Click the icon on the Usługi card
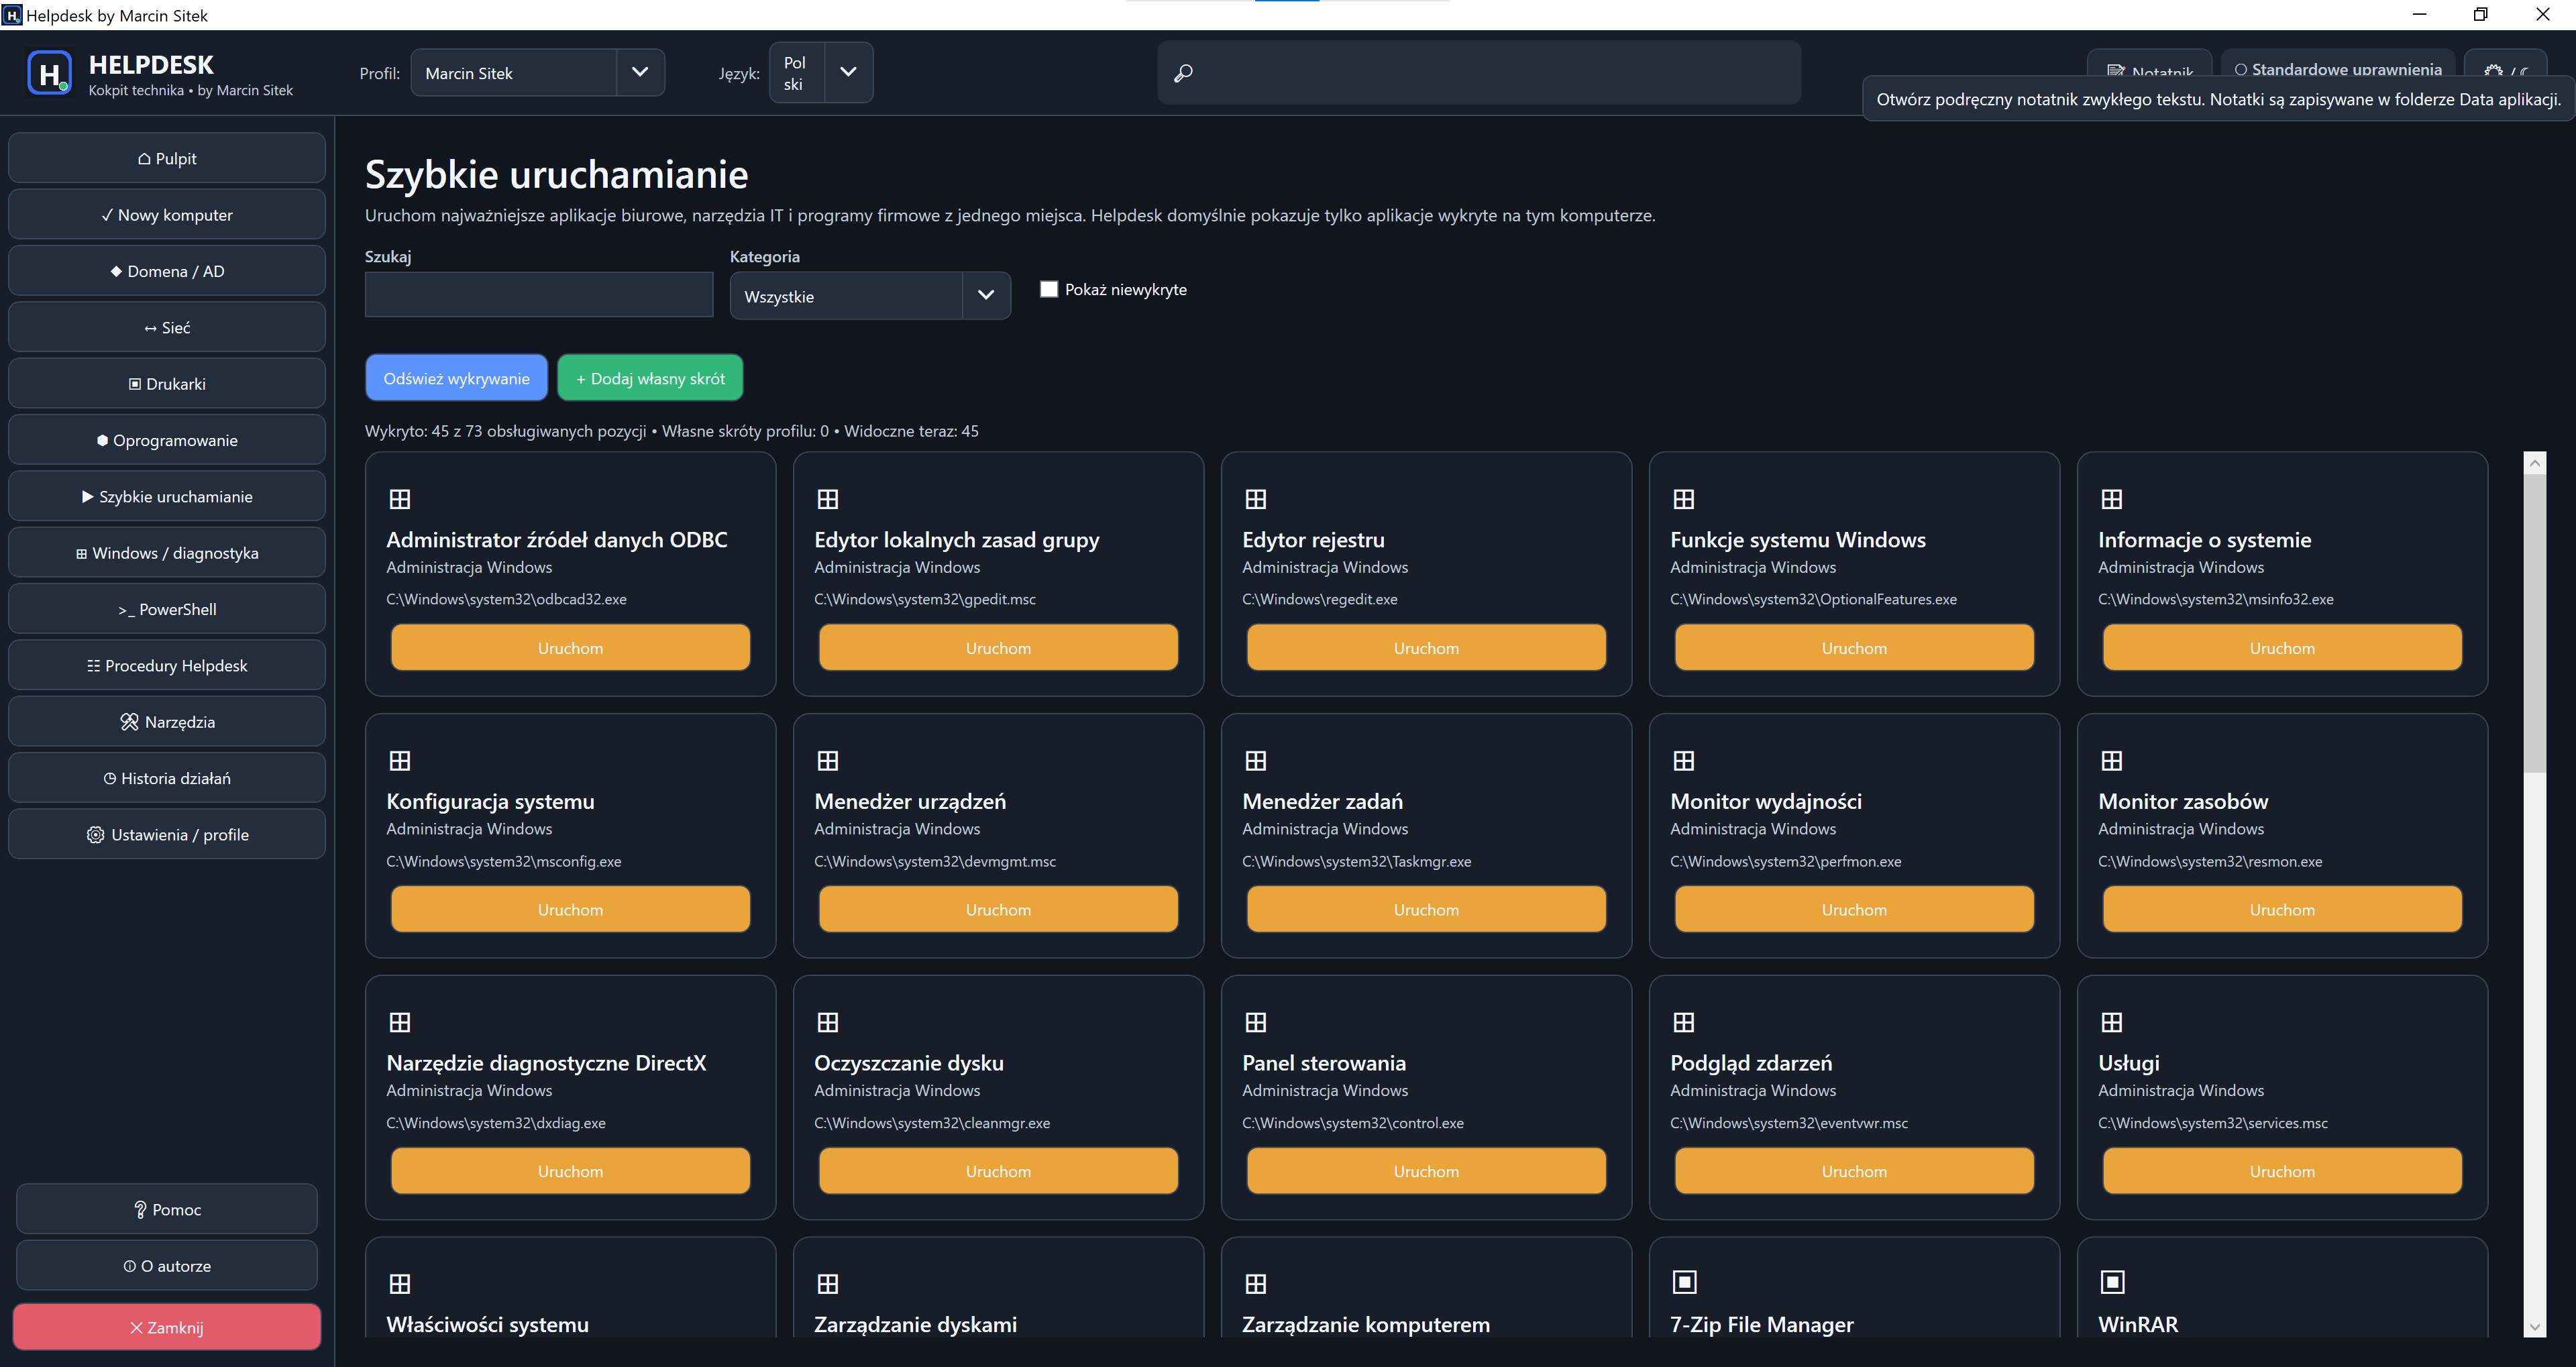Screen dimensions: 2576x1367 coord(2112,1022)
